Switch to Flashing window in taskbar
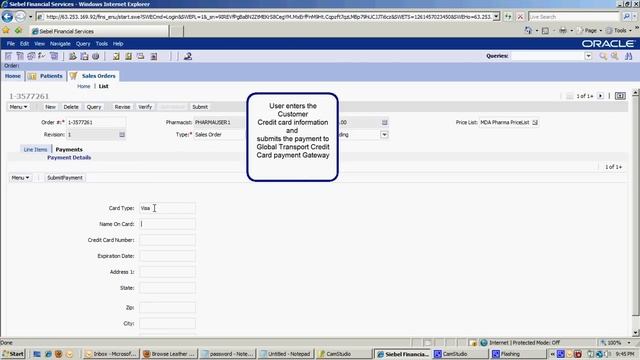 pyautogui.click(x=518, y=354)
